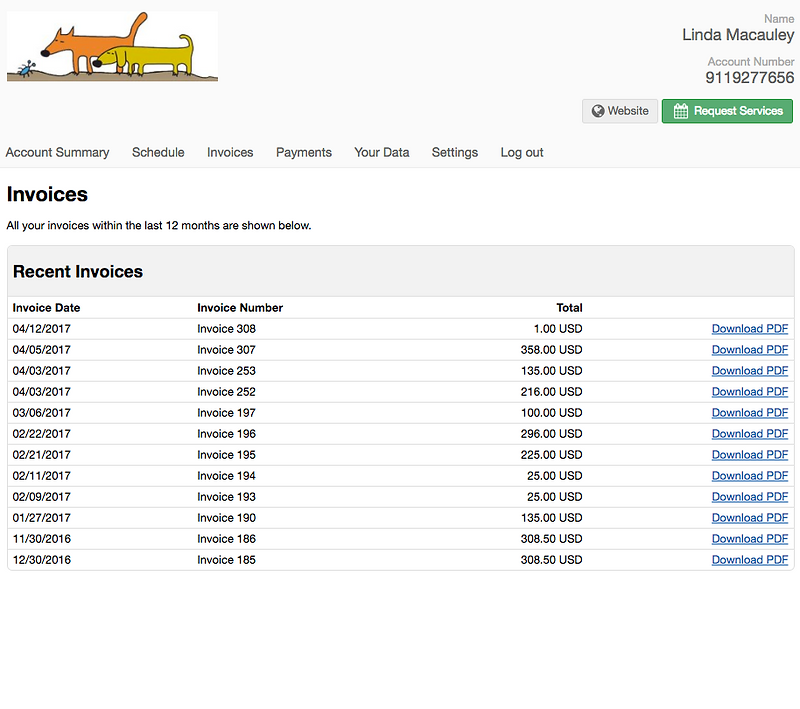Select the 02/21/2017 date cell

pyautogui.click(x=42, y=455)
